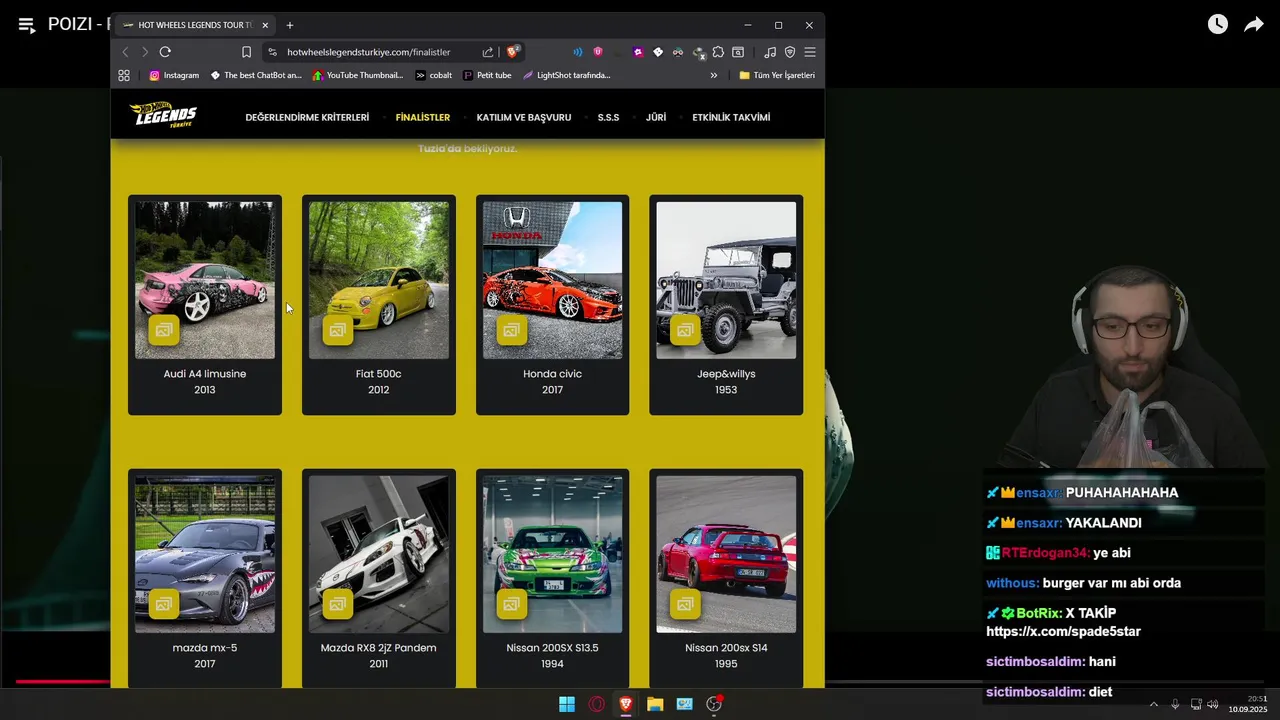This screenshot has width=1280, height=720.
Task: Open the gallery icon on the Fiat 500c card
Action: [x=338, y=330]
